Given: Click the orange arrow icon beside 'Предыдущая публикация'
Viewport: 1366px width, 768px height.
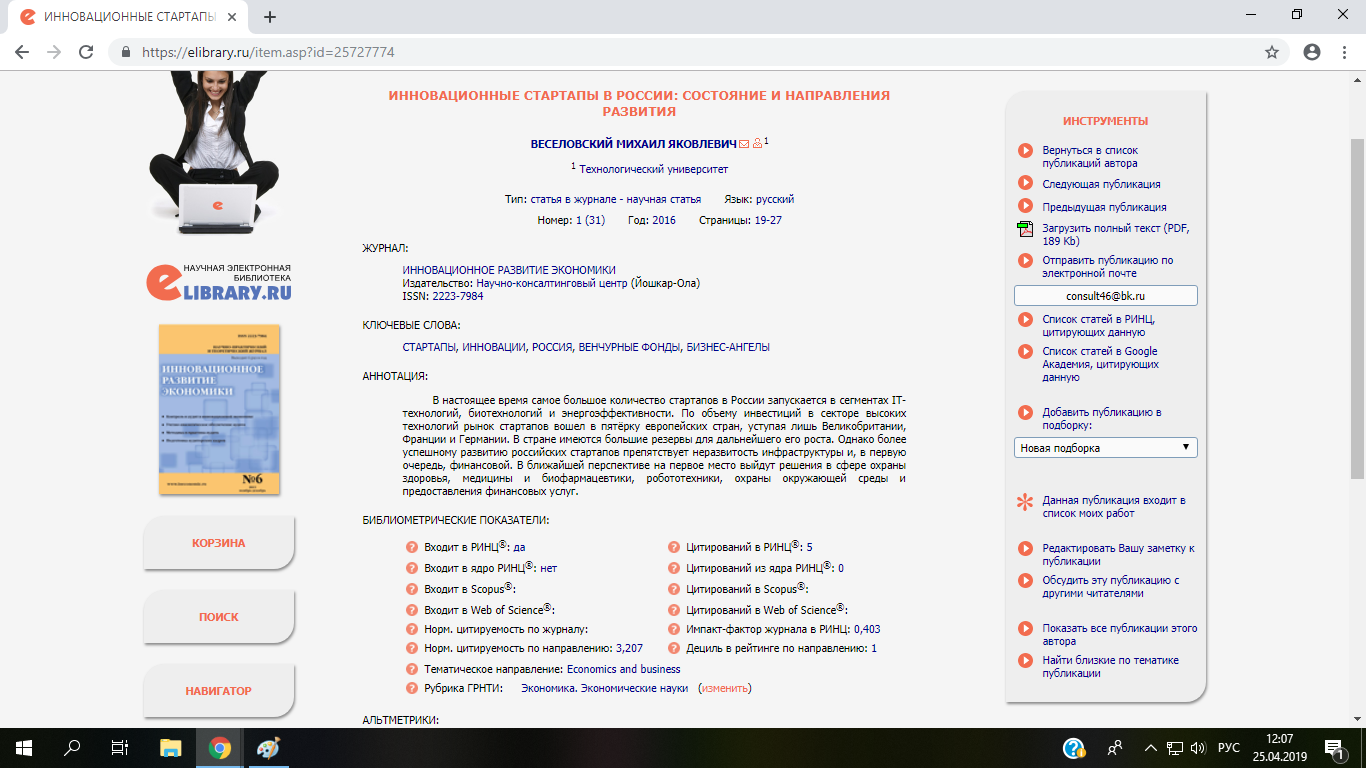Looking at the screenshot, I should click(x=1025, y=206).
